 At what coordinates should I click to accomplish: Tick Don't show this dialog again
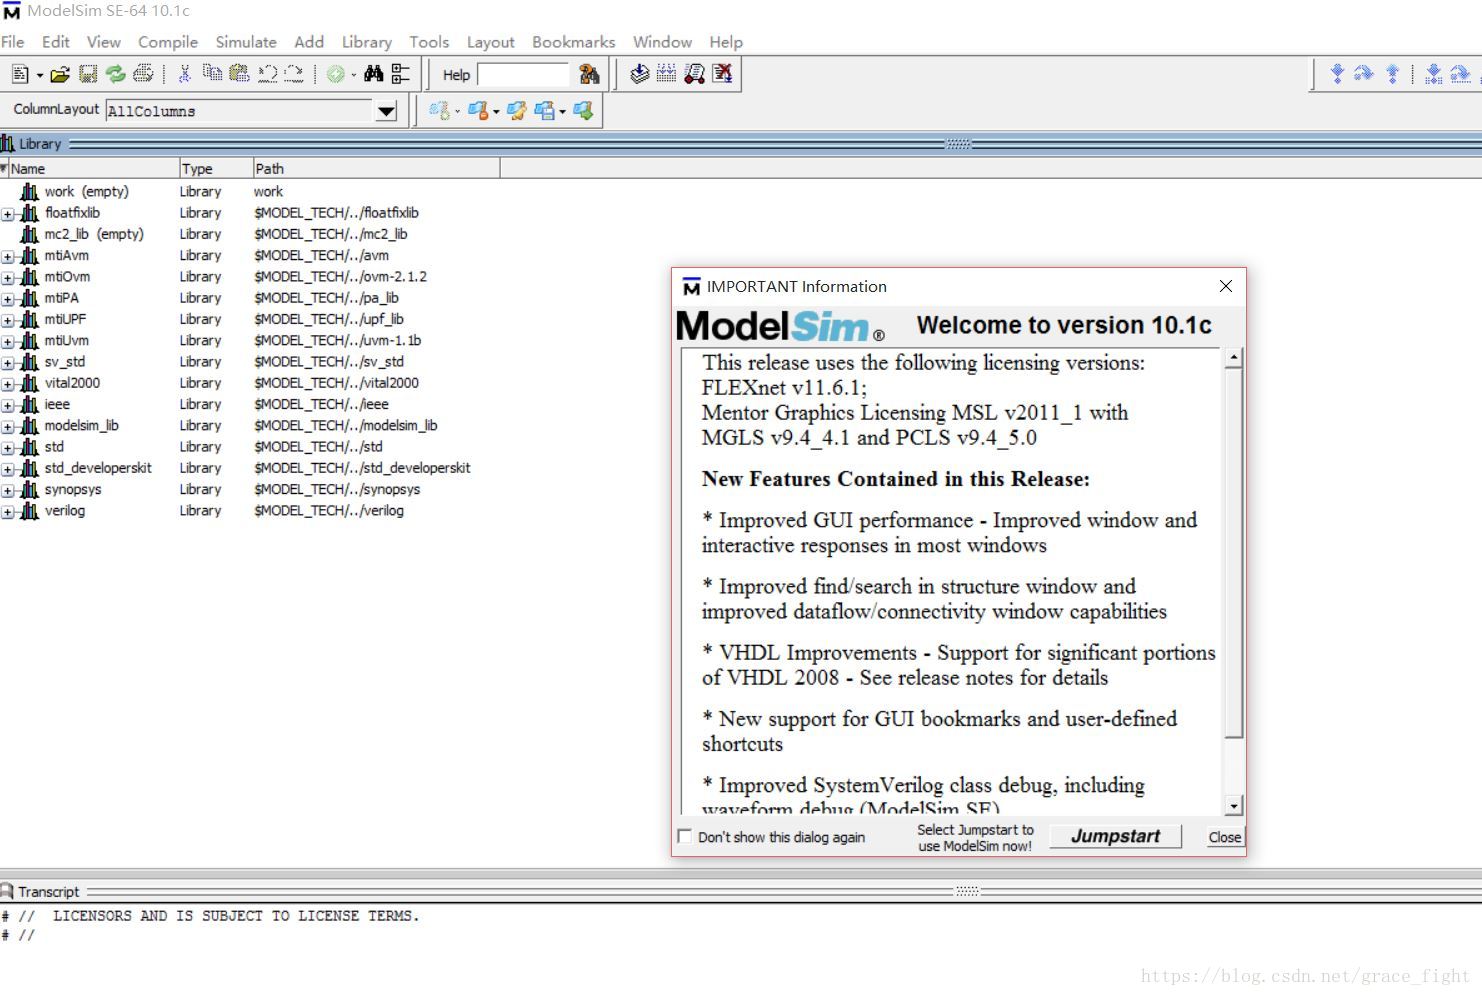point(685,836)
